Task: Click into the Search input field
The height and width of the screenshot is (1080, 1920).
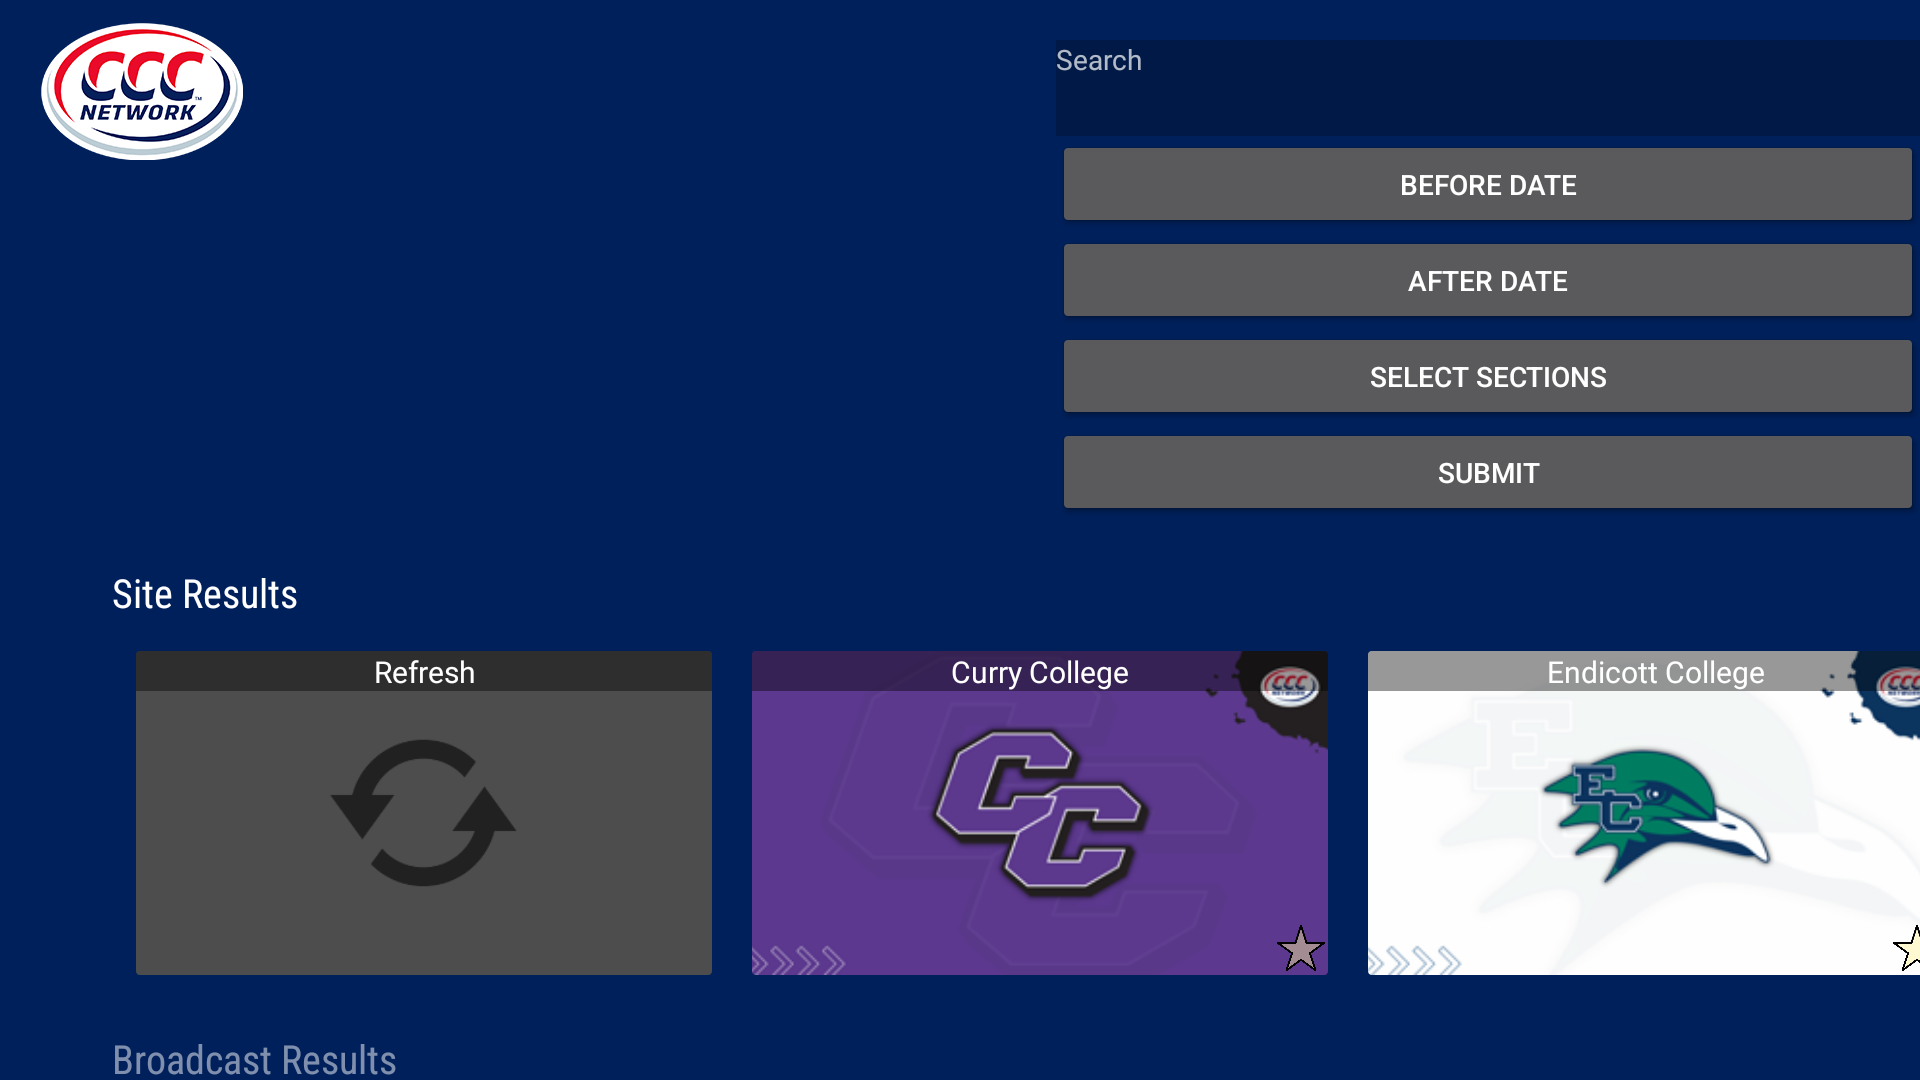Action: point(1487,88)
